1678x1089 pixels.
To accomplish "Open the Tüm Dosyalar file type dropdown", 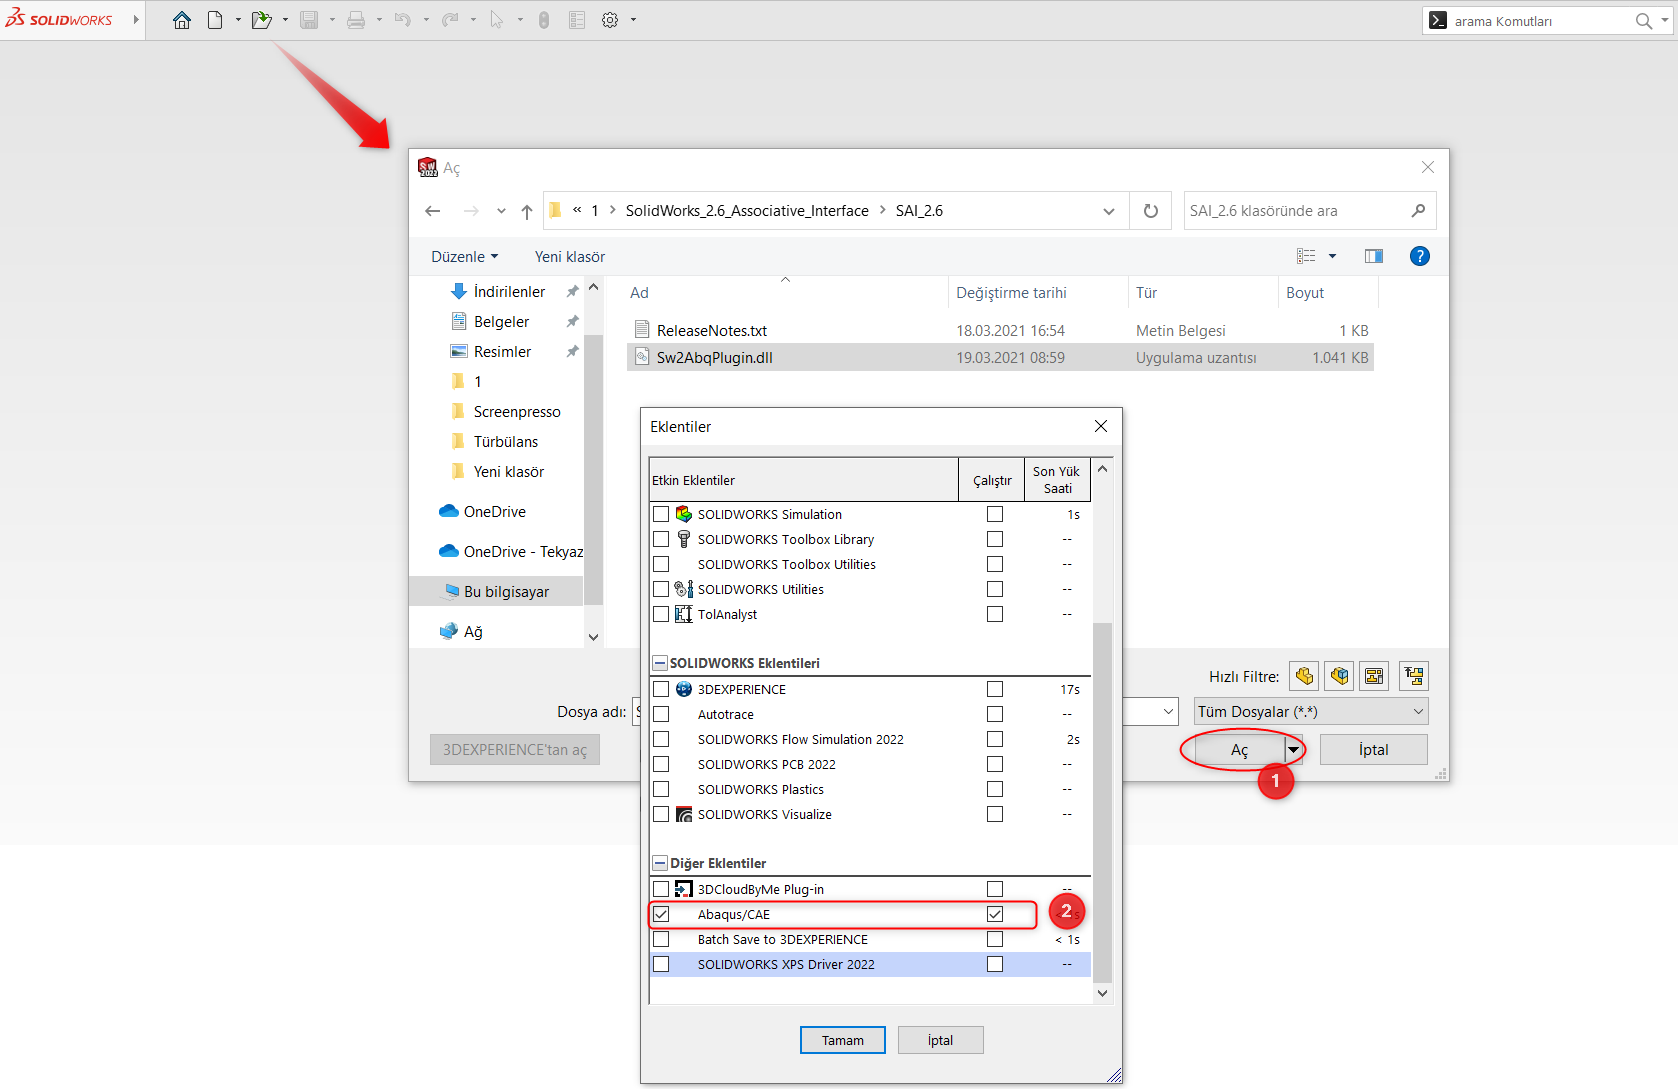I will pyautogui.click(x=1417, y=711).
